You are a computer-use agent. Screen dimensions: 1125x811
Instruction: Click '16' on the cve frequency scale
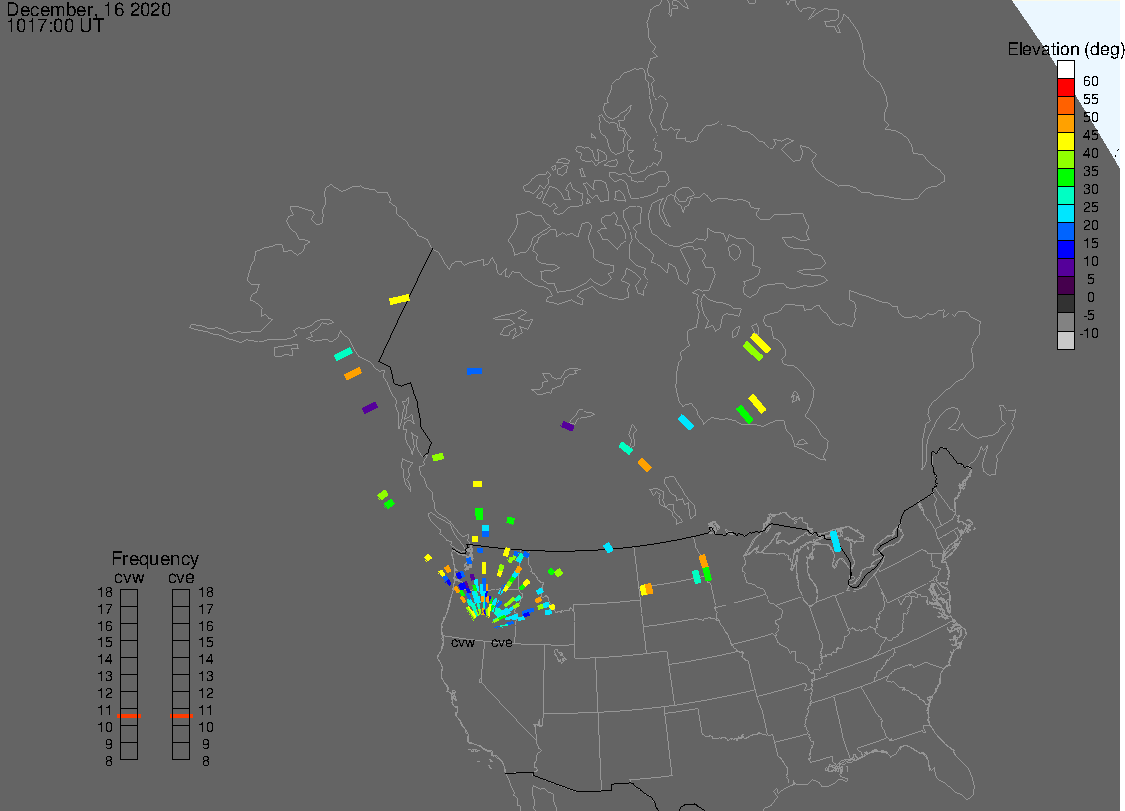[206, 626]
